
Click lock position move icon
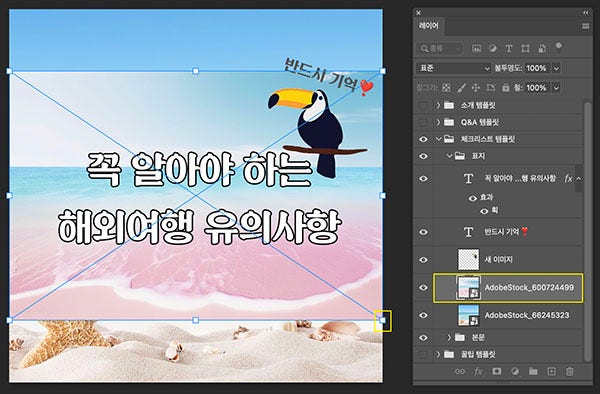click(476, 88)
